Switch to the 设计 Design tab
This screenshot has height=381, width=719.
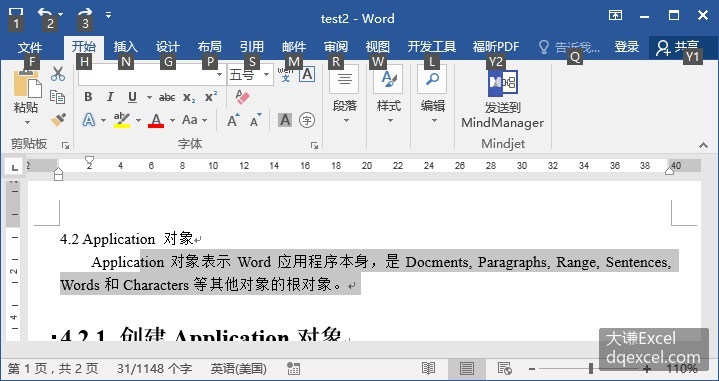(x=168, y=47)
